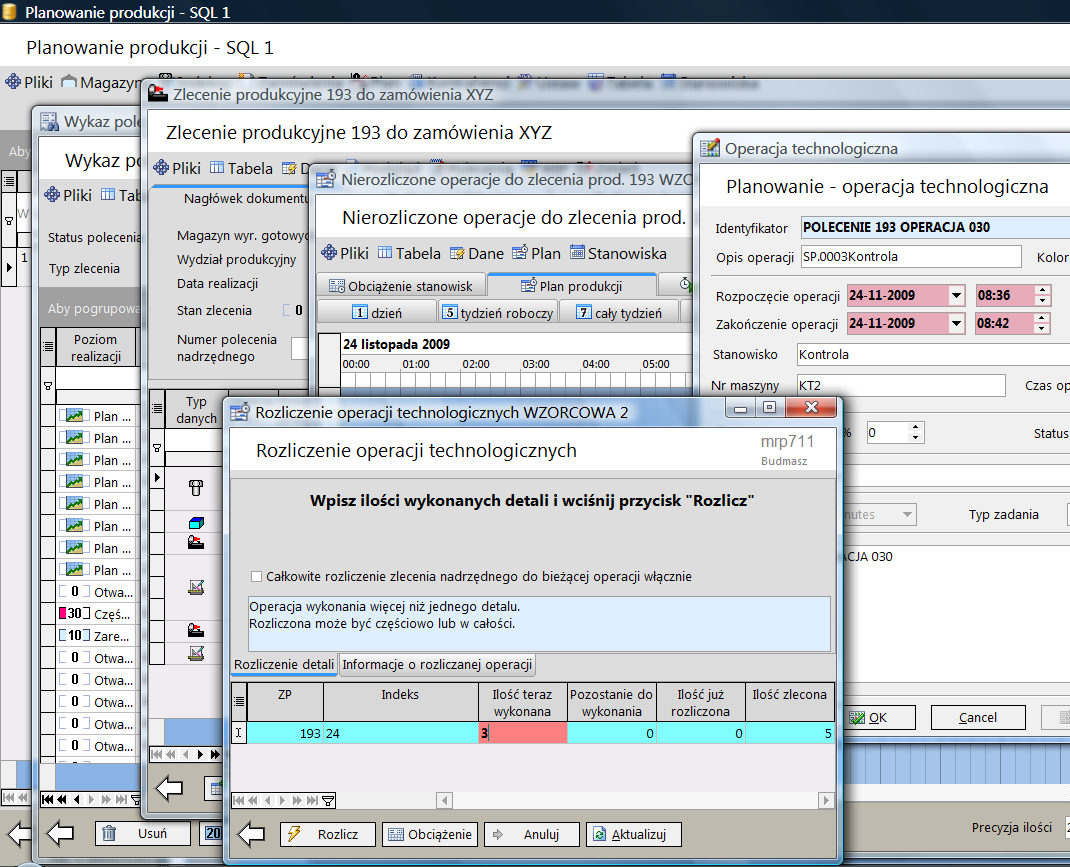Click the Usuń button in Wykaz window
This screenshot has height=867, width=1070.
[x=143, y=833]
